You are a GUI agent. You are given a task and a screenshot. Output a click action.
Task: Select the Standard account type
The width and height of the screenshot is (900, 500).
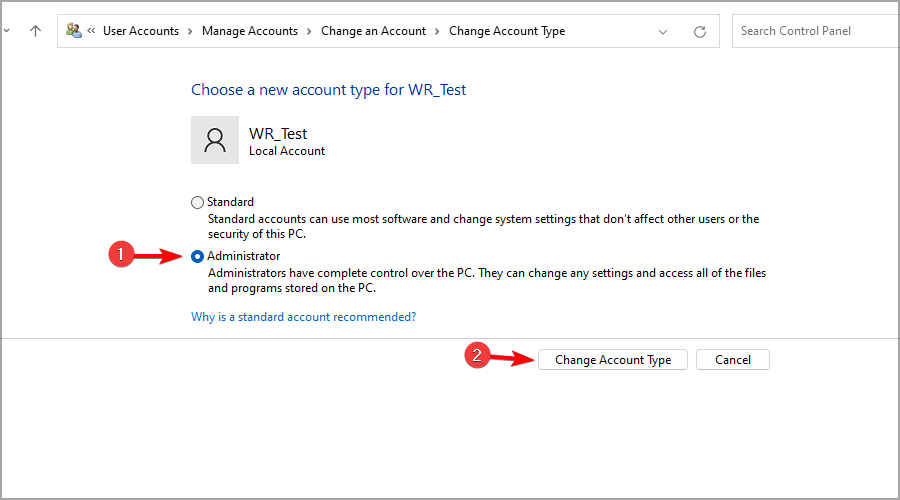197,202
